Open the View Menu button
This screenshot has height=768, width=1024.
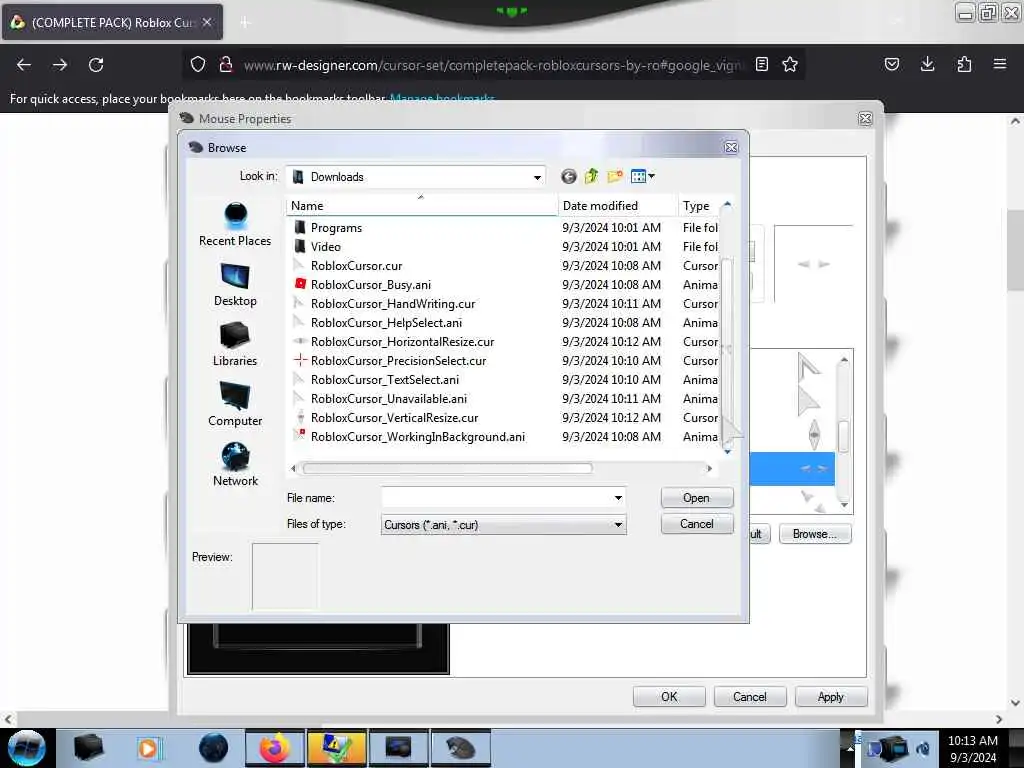click(643, 176)
